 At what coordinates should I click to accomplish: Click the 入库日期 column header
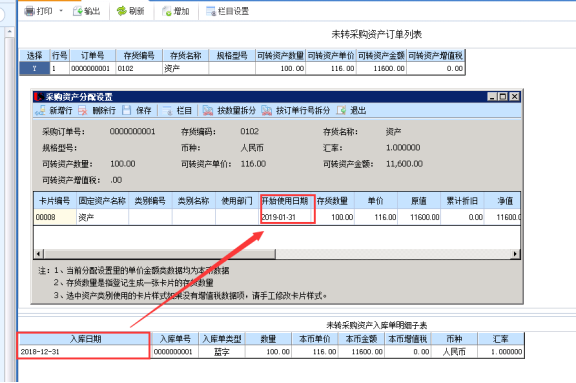coord(84,339)
